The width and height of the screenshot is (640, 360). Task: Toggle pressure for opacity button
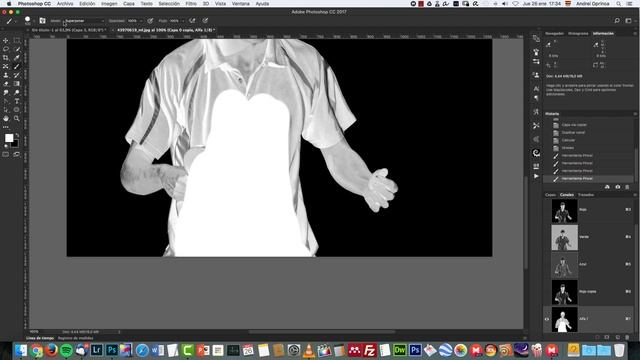click(150, 20)
